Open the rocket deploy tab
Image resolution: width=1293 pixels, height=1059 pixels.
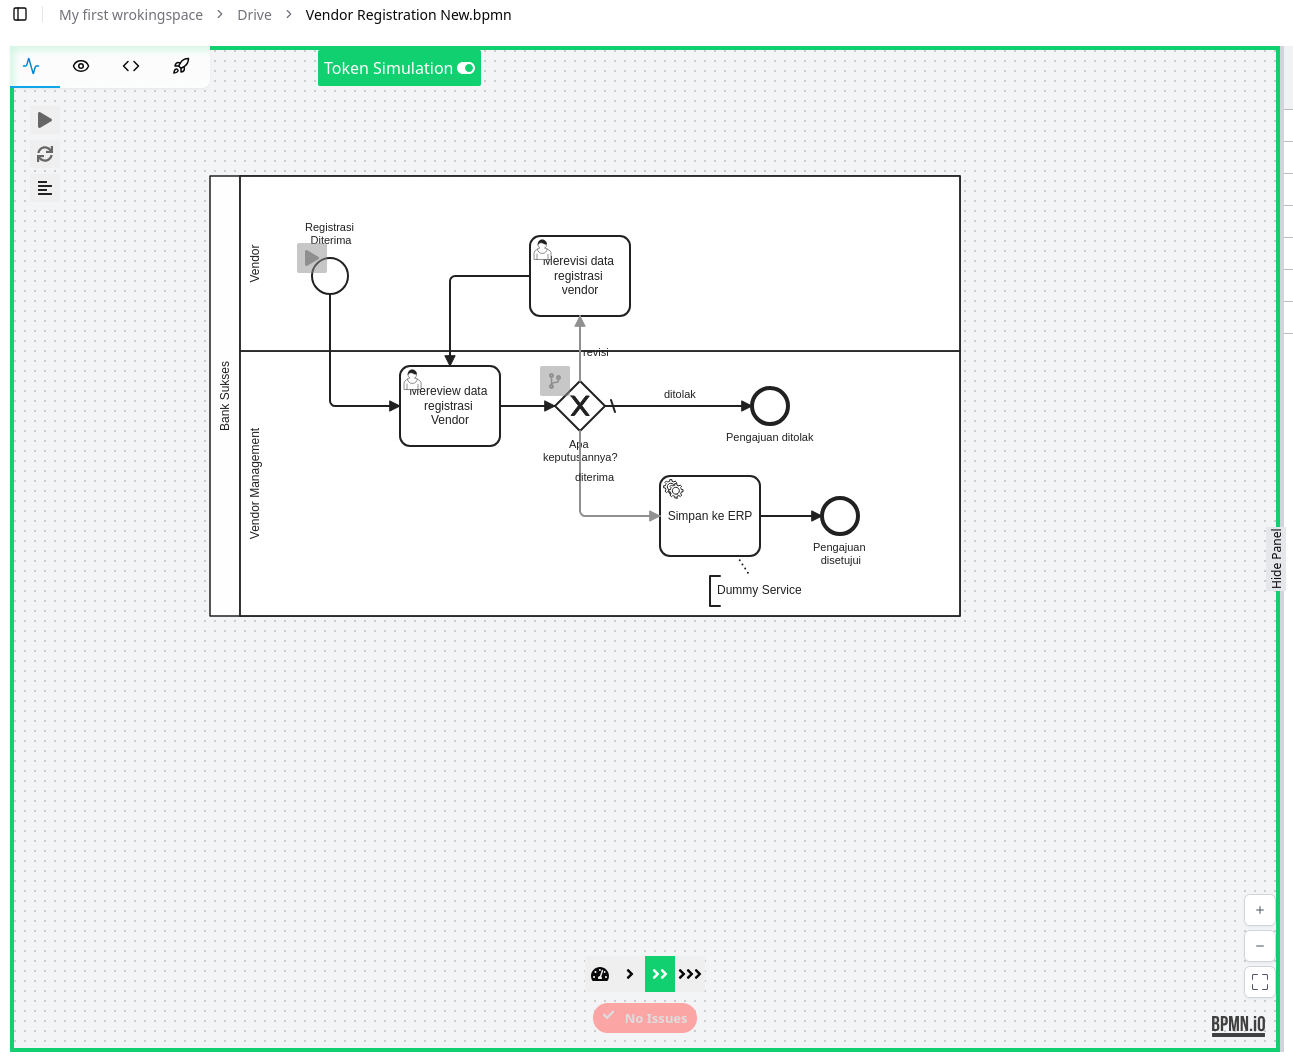181,66
